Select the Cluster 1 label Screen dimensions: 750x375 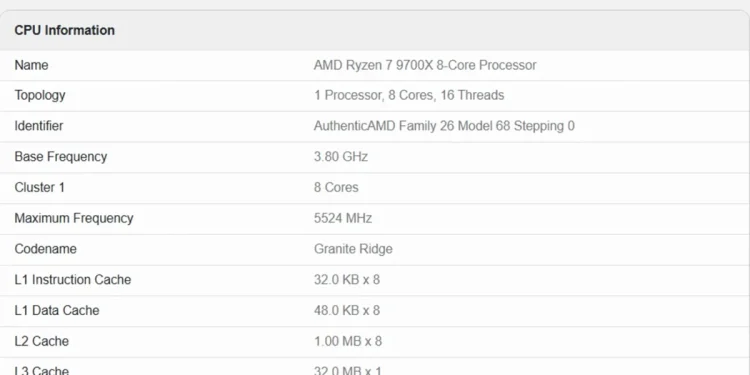click(x=39, y=188)
